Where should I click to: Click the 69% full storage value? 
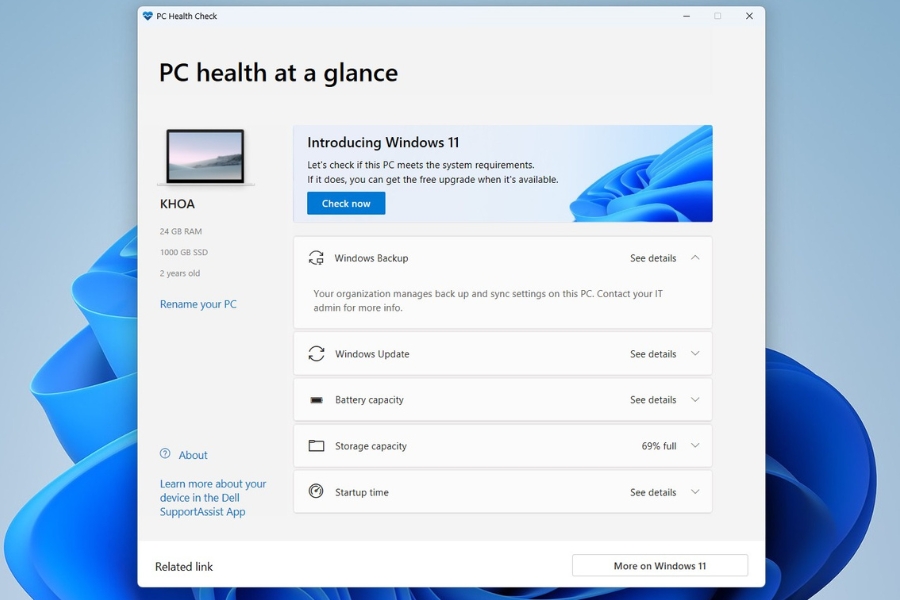tap(659, 446)
